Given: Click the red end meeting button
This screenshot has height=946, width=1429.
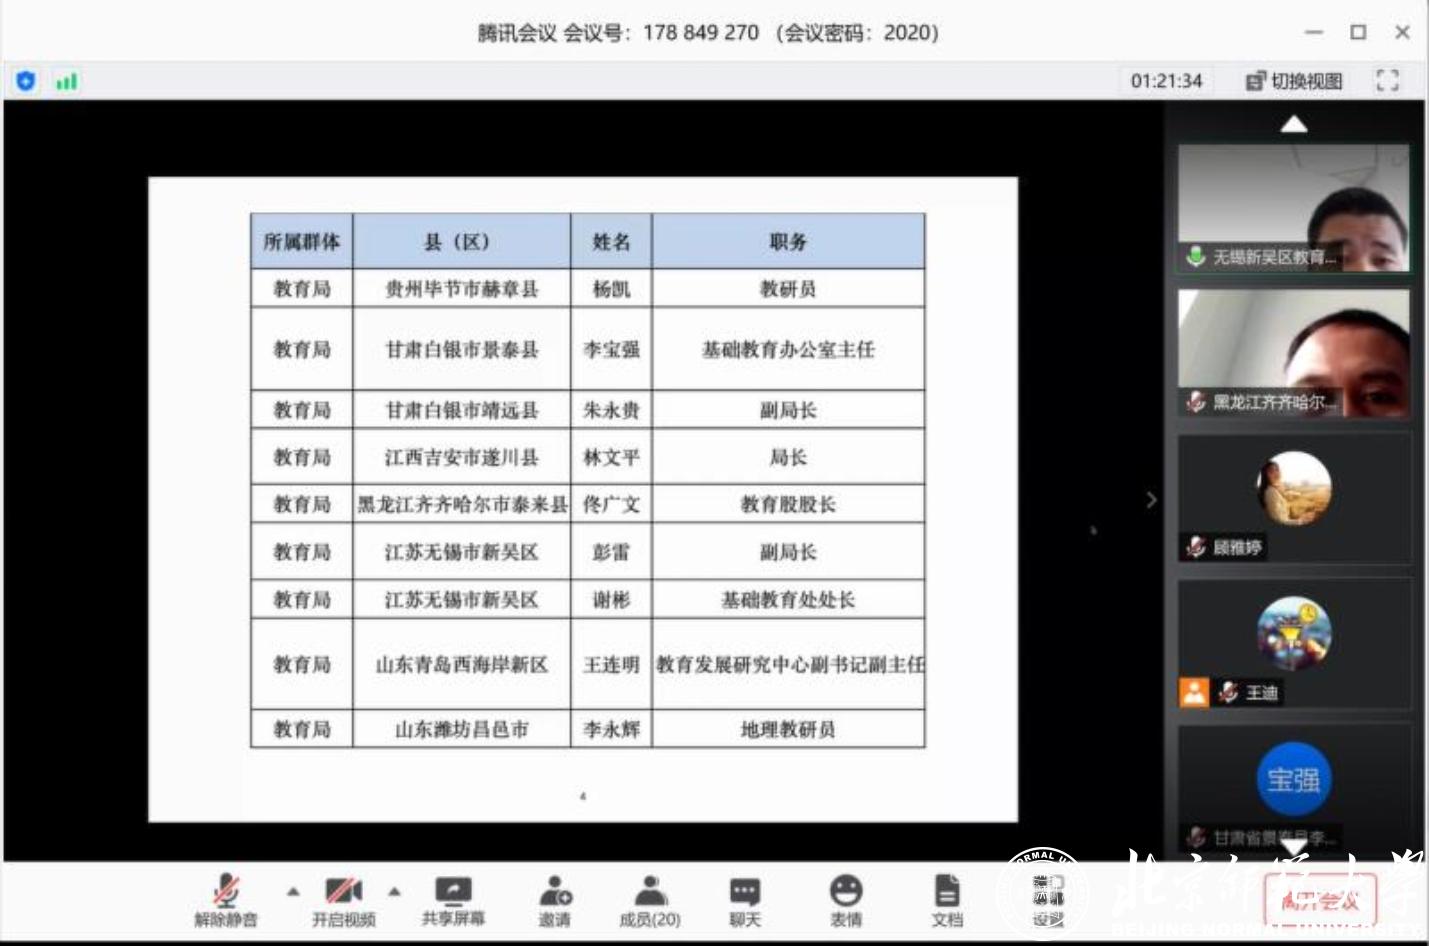Looking at the screenshot, I should [1320, 899].
